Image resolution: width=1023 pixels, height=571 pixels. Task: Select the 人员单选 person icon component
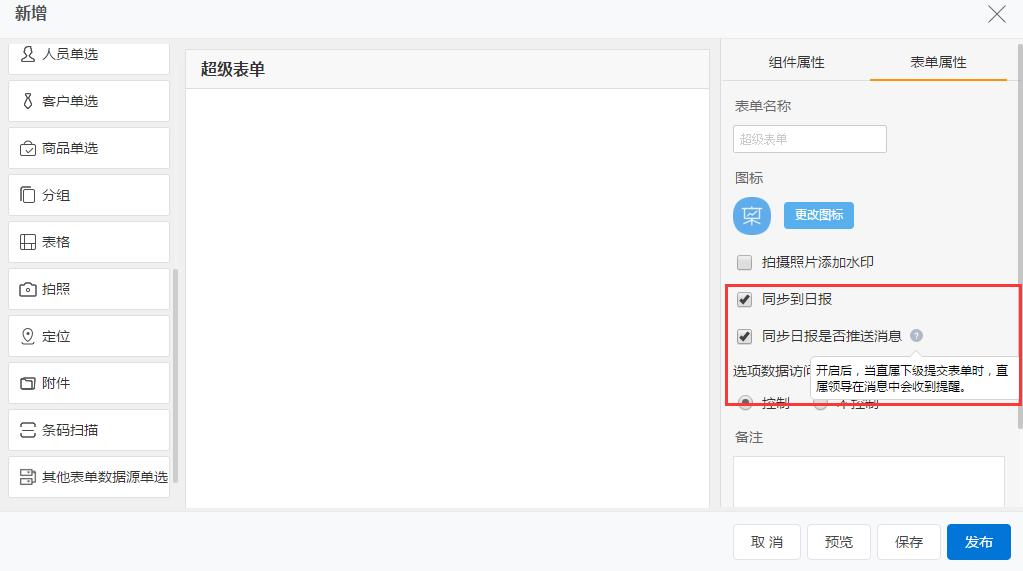coord(28,54)
